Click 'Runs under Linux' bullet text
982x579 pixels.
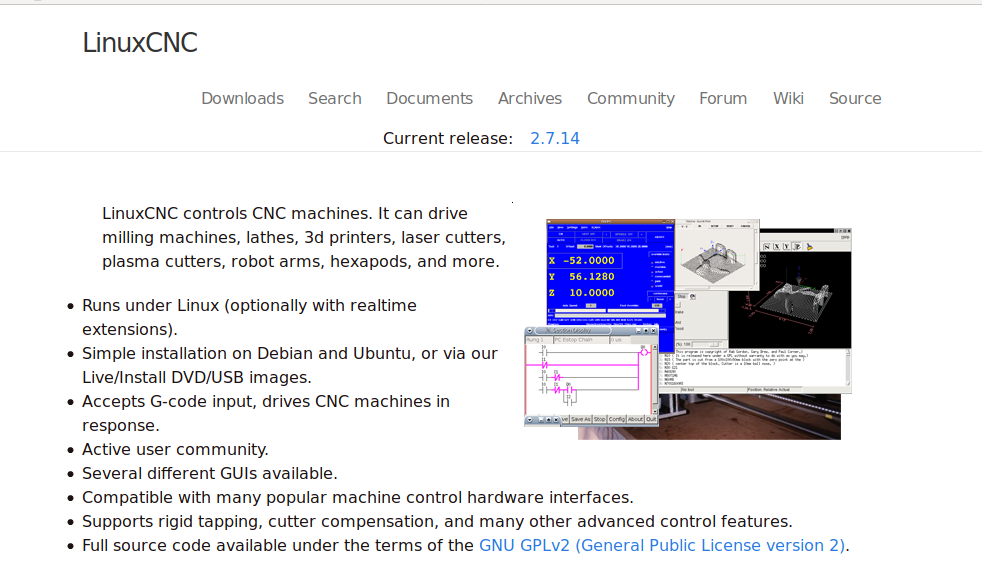click(x=249, y=317)
